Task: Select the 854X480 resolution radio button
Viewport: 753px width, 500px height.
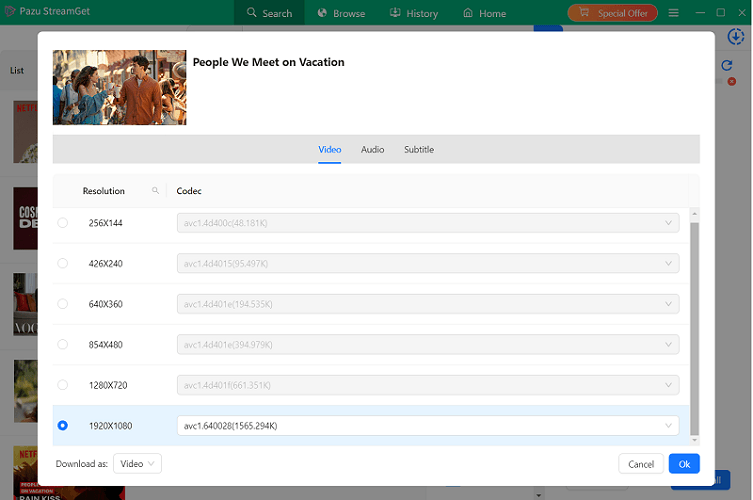Action: coord(62,344)
